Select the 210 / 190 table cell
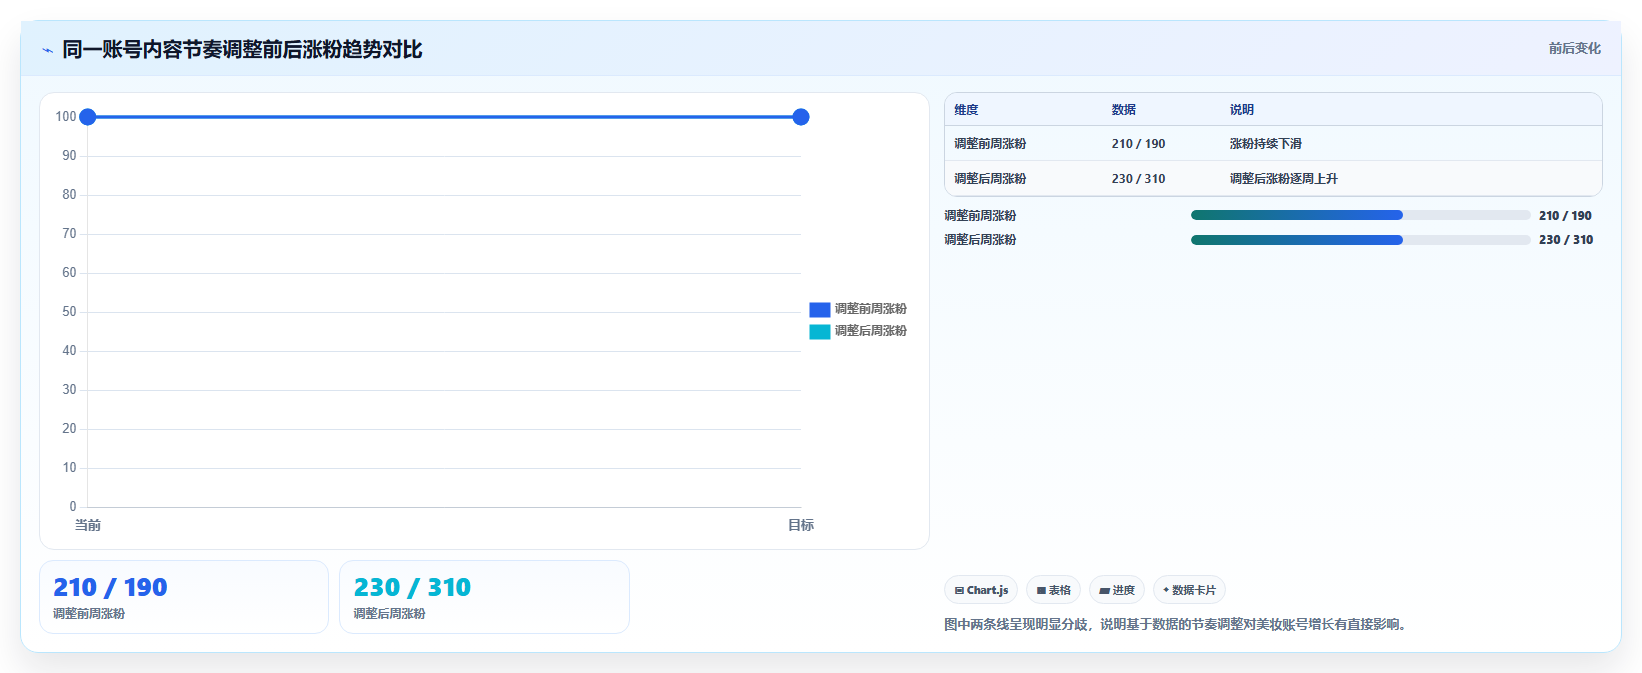This screenshot has width=1642, height=673. [x=1138, y=144]
